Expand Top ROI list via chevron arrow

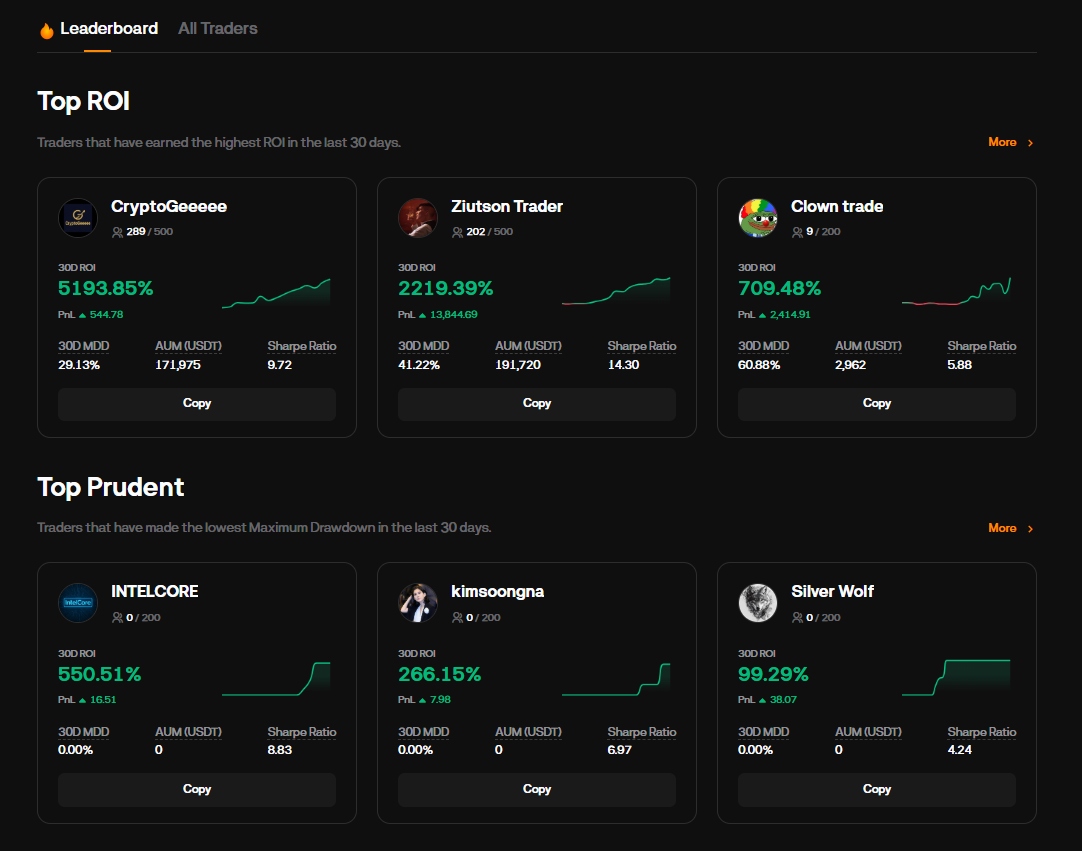(x=1030, y=143)
